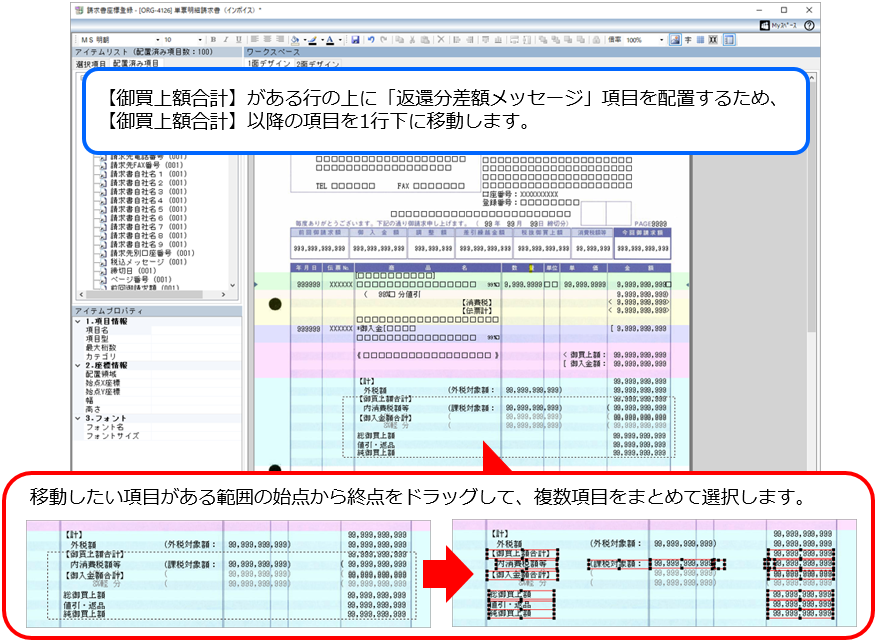This screenshot has height=640, width=876.
Task: Set text alignment to right
Action: coord(280,40)
